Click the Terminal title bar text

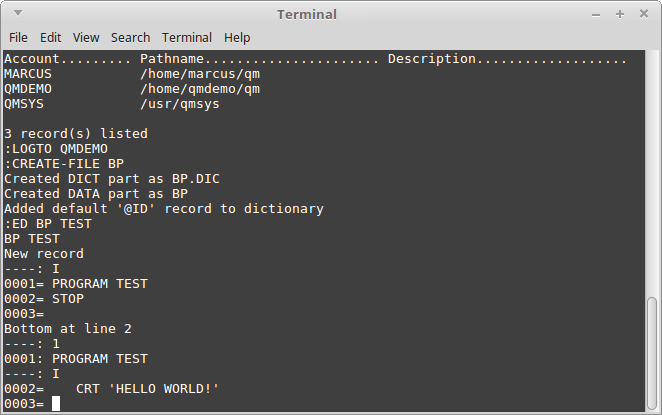307,14
